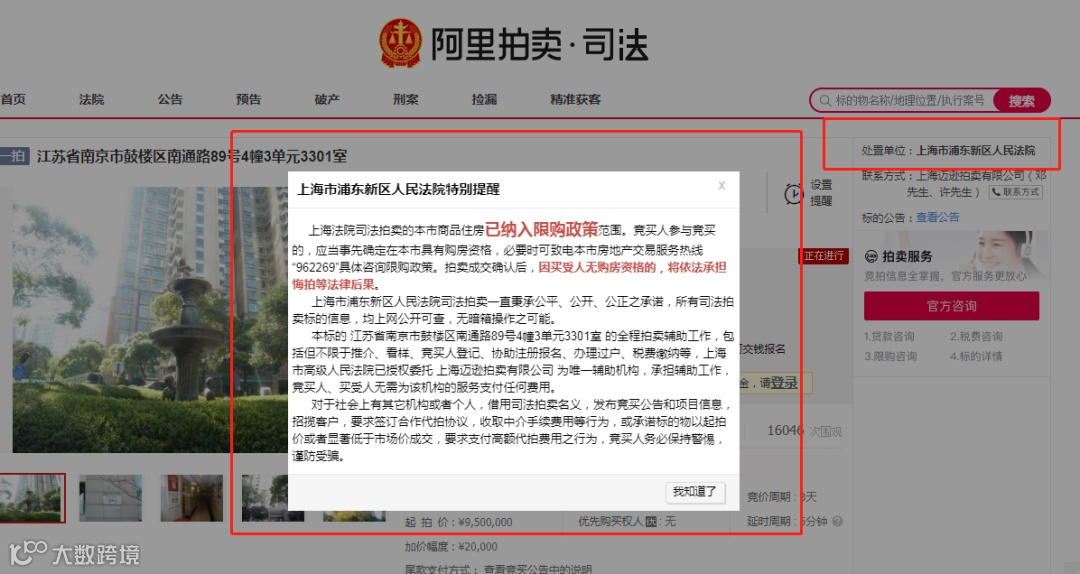The height and width of the screenshot is (574, 1080).
Task: Click the 拍卖服务 headset icon
Action: (x=871, y=256)
